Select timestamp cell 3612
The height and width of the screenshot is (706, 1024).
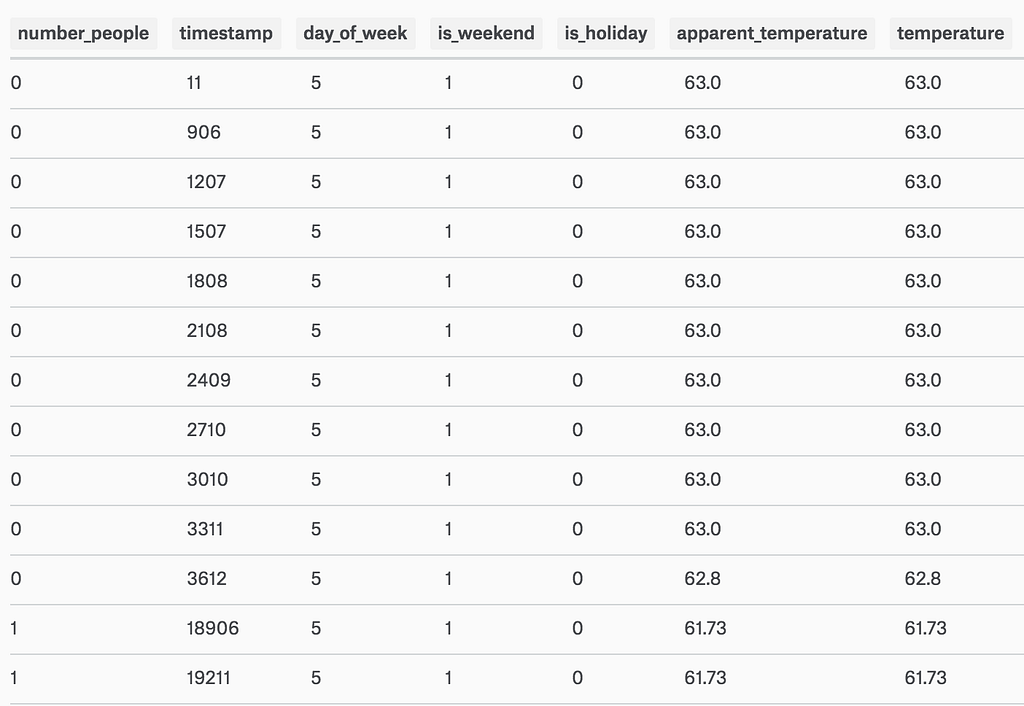(x=206, y=578)
